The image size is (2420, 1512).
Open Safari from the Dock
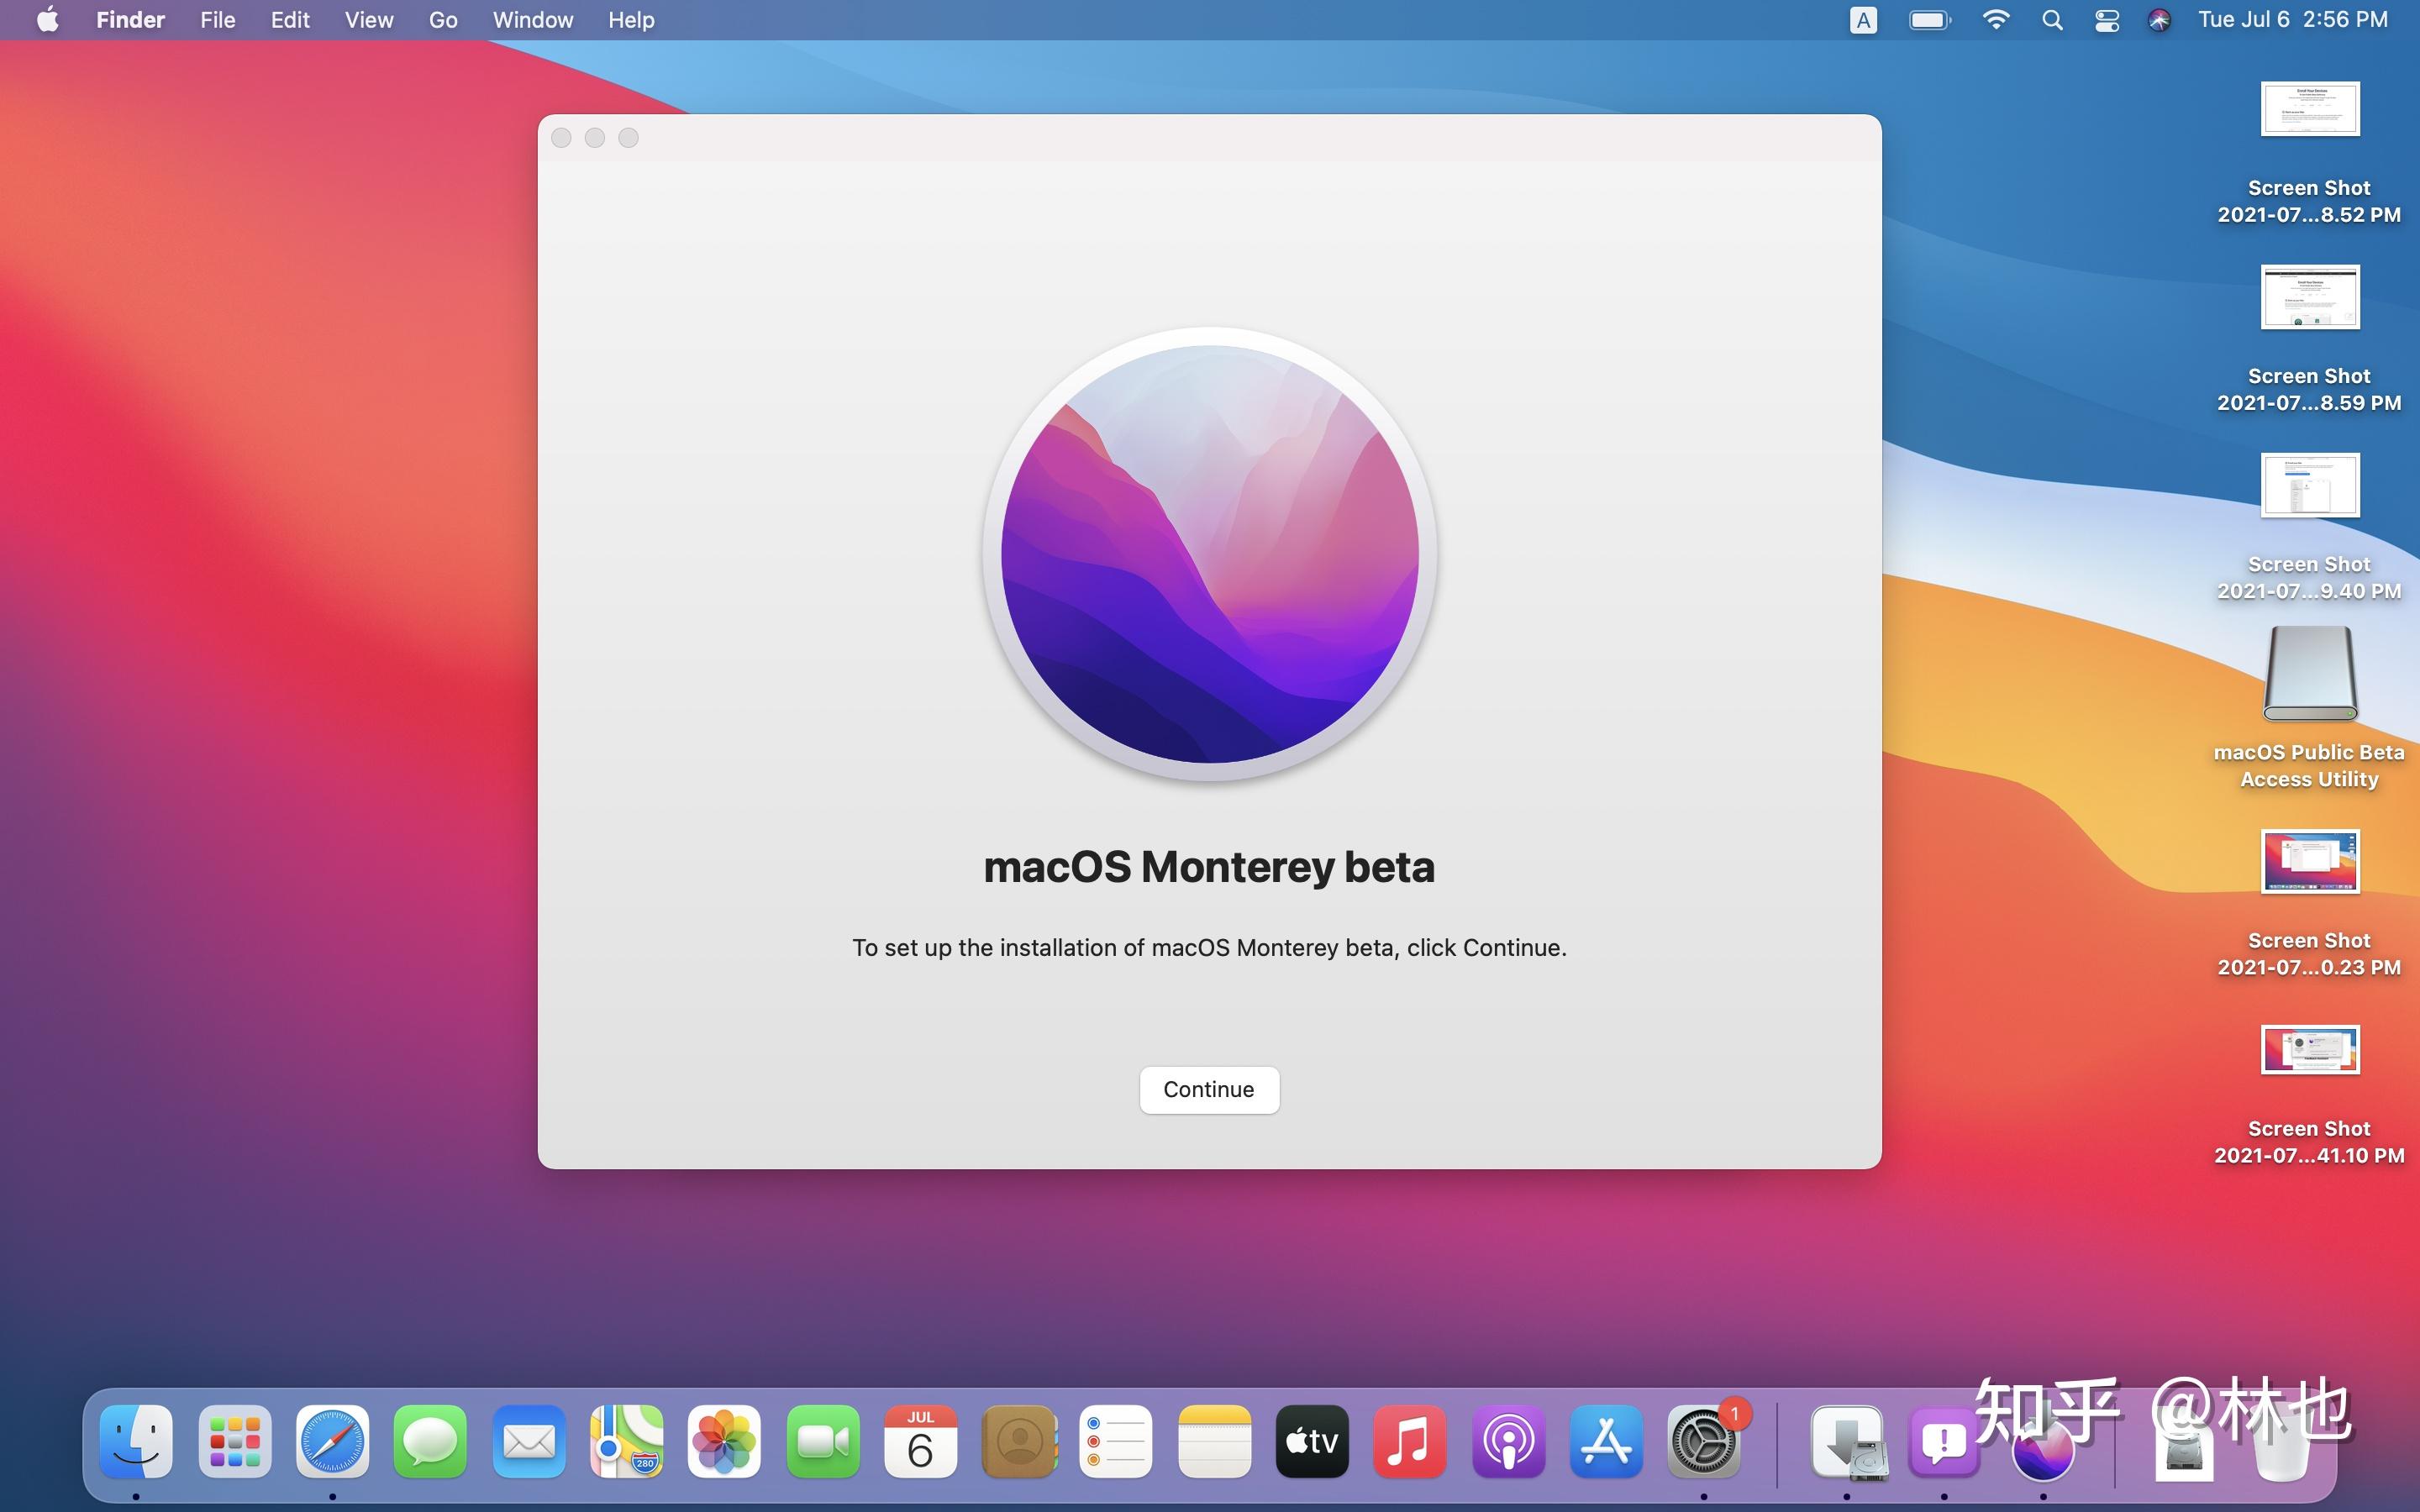(332, 1441)
